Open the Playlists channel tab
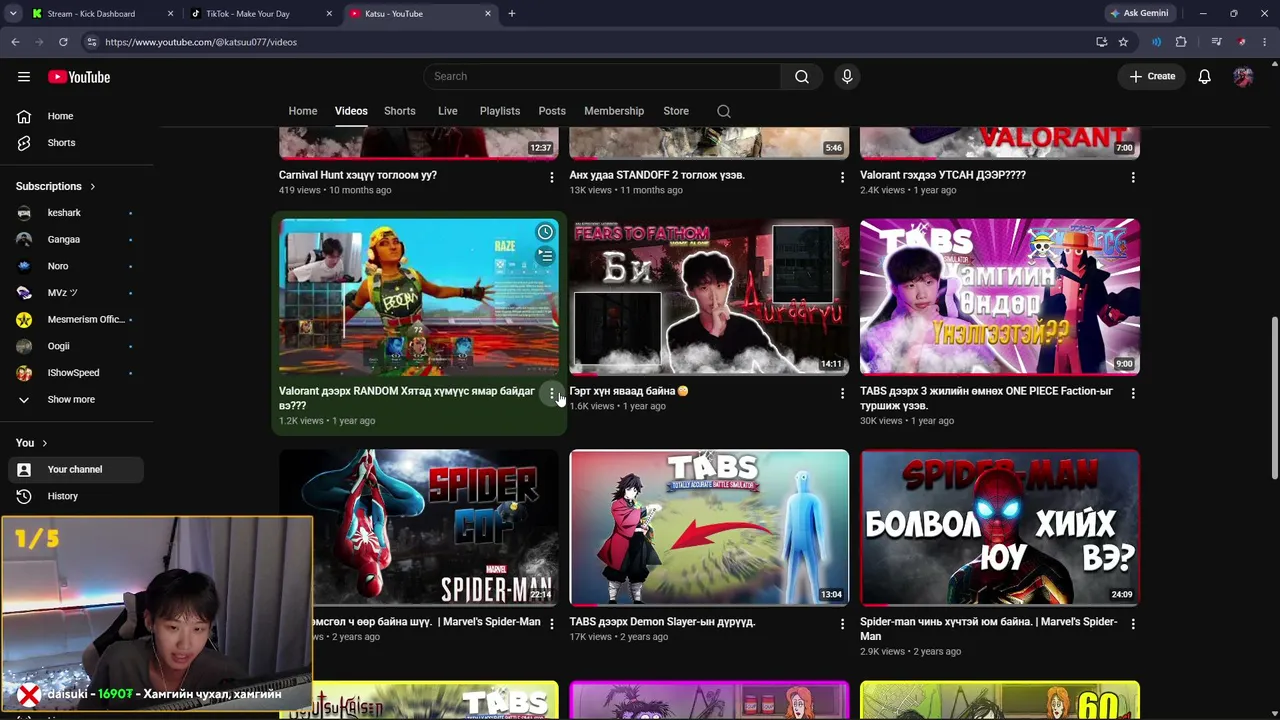Viewport: 1280px width, 720px height. [500, 111]
